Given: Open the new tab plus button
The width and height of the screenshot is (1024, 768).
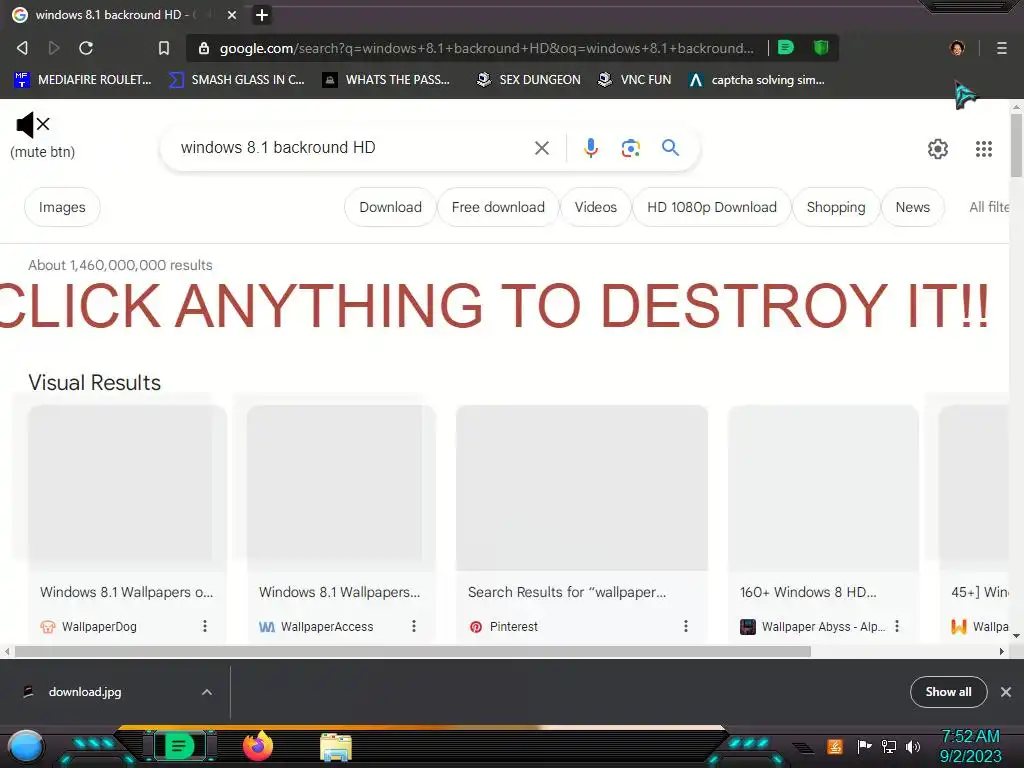Looking at the screenshot, I should pos(262,15).
